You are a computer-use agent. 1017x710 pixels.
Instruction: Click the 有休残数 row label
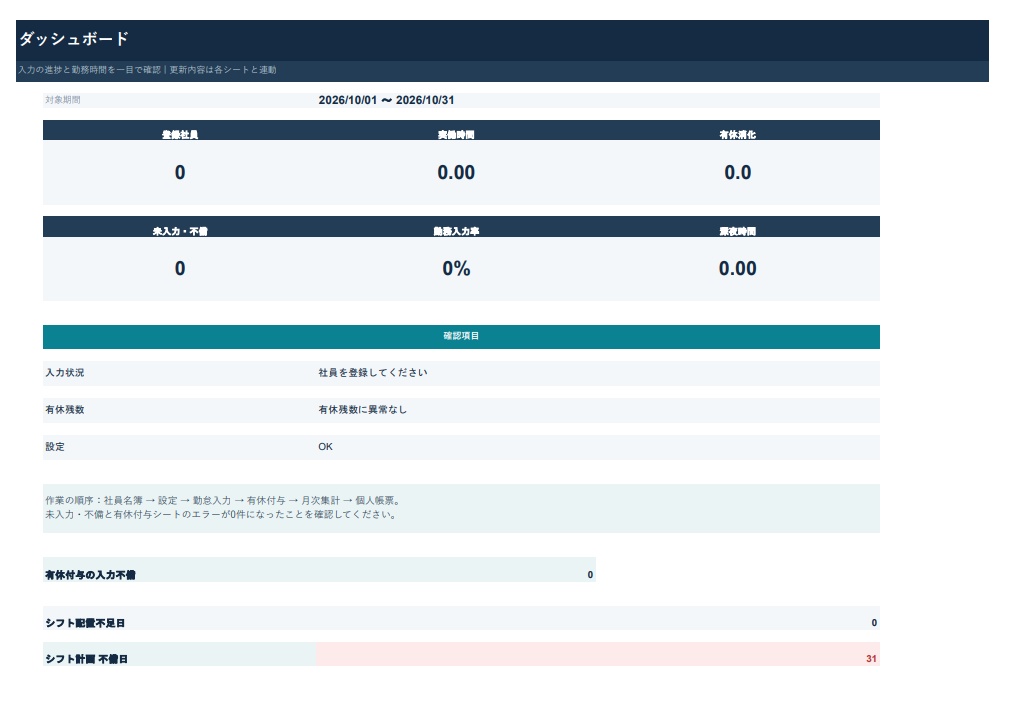(65, 410)
